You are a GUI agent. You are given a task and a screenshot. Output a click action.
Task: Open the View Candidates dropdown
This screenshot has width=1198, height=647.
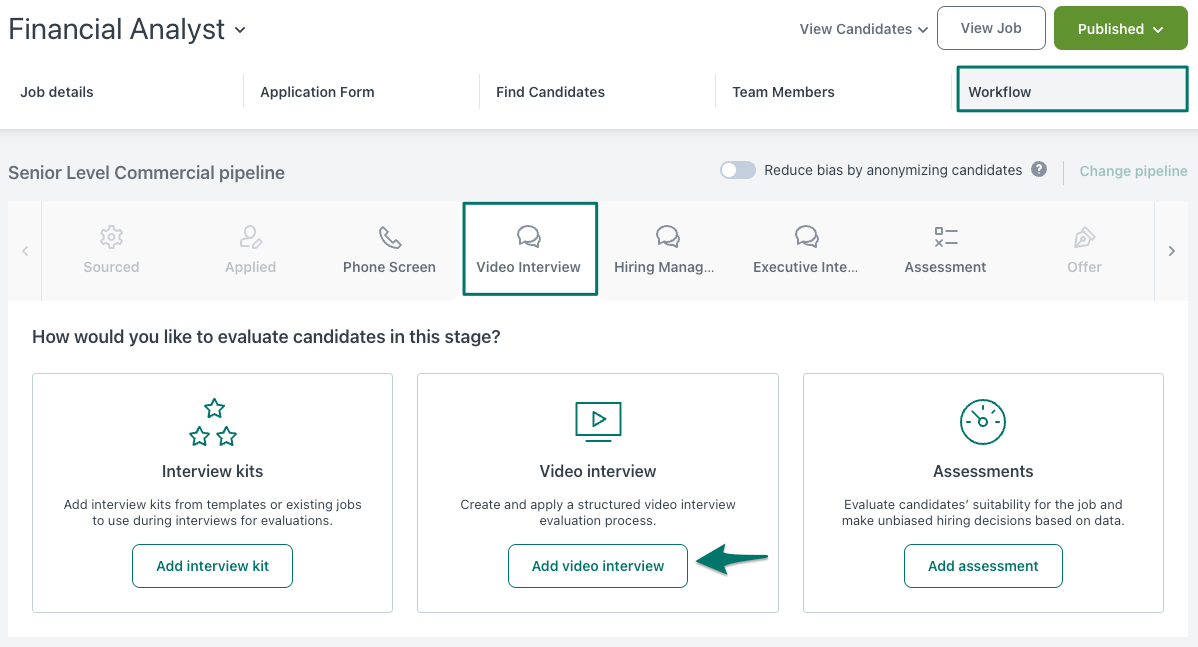pyautogui.click(x=863, y=29)
